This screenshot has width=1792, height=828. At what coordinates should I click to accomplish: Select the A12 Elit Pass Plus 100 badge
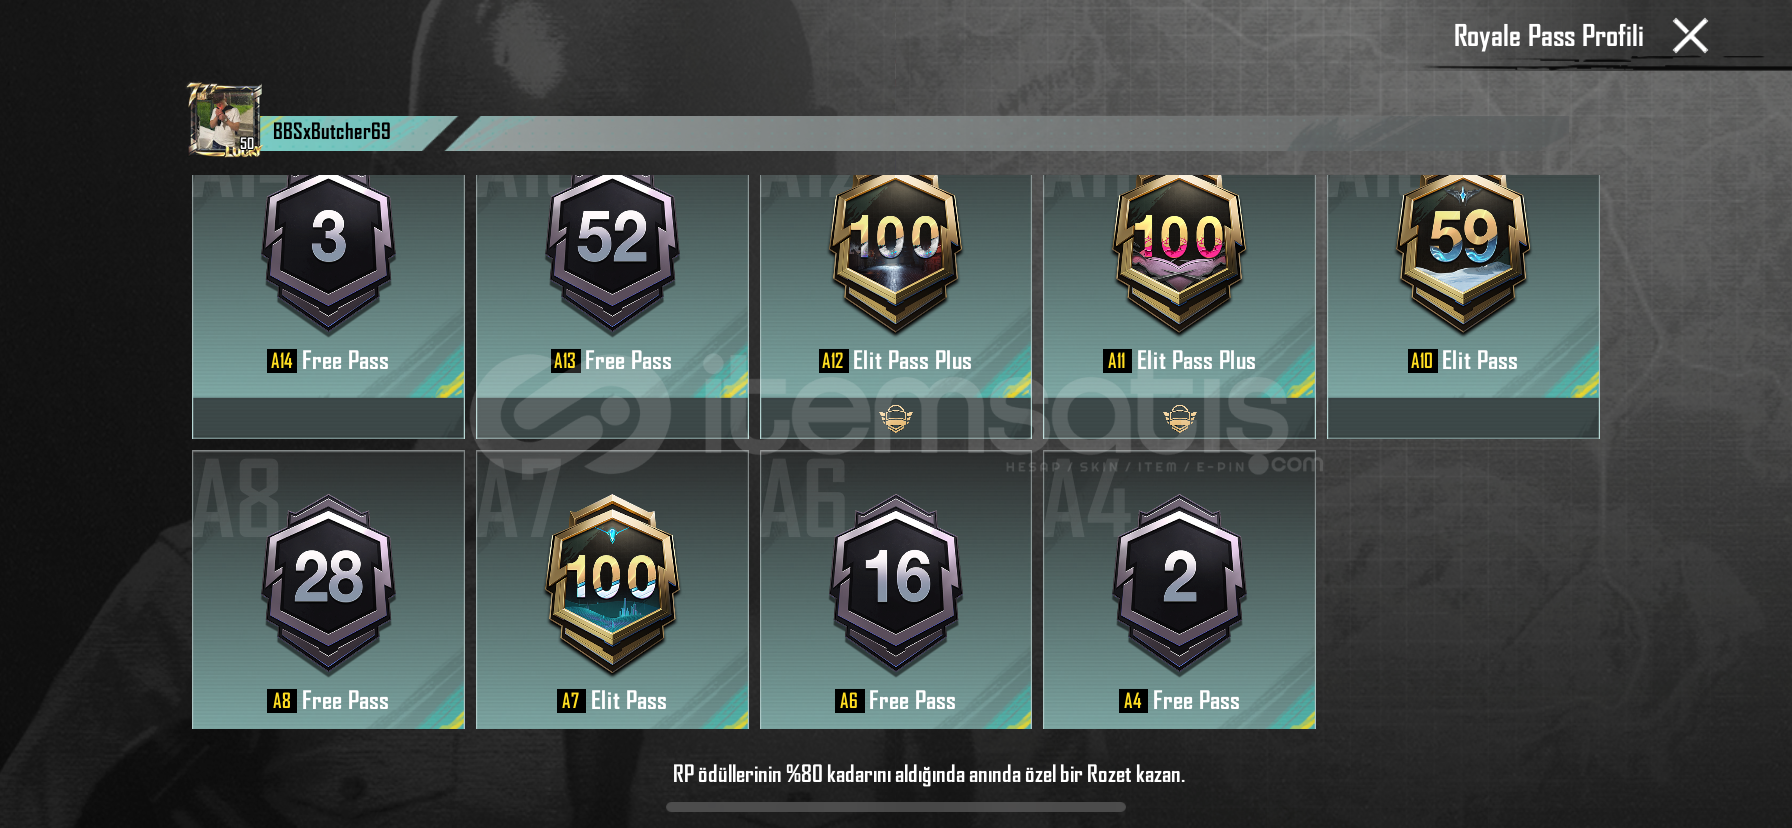pyautogui.click(x=896, y=254)
